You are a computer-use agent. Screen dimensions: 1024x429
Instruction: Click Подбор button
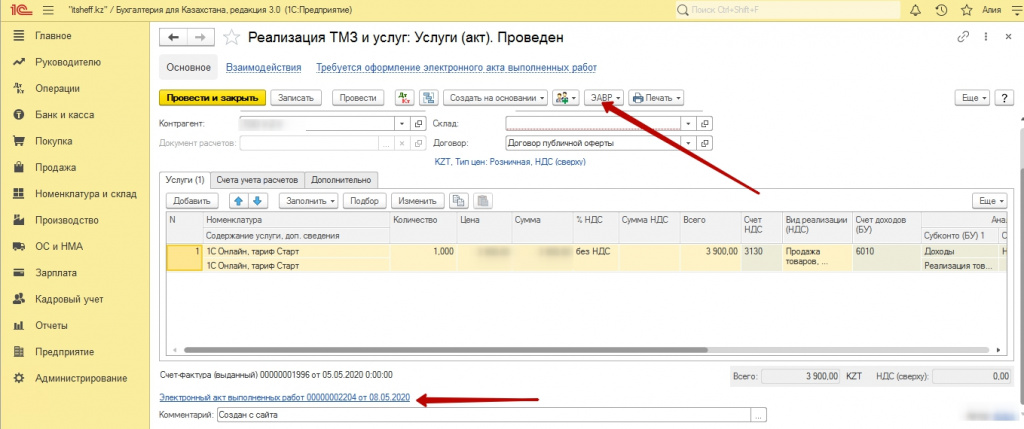point(366,200)
